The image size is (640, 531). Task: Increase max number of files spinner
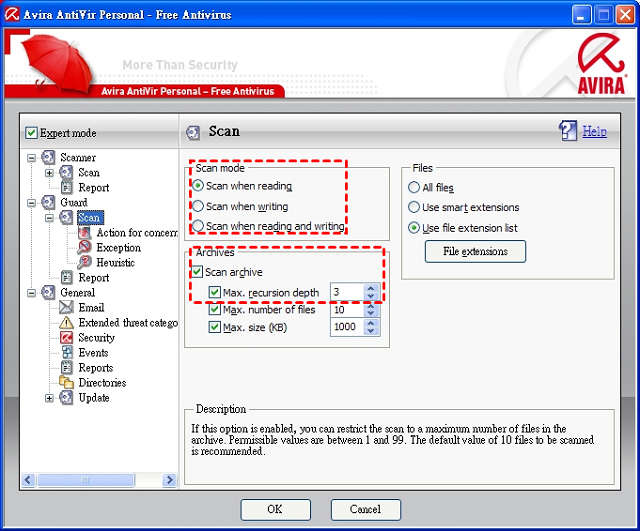(371, 306)
